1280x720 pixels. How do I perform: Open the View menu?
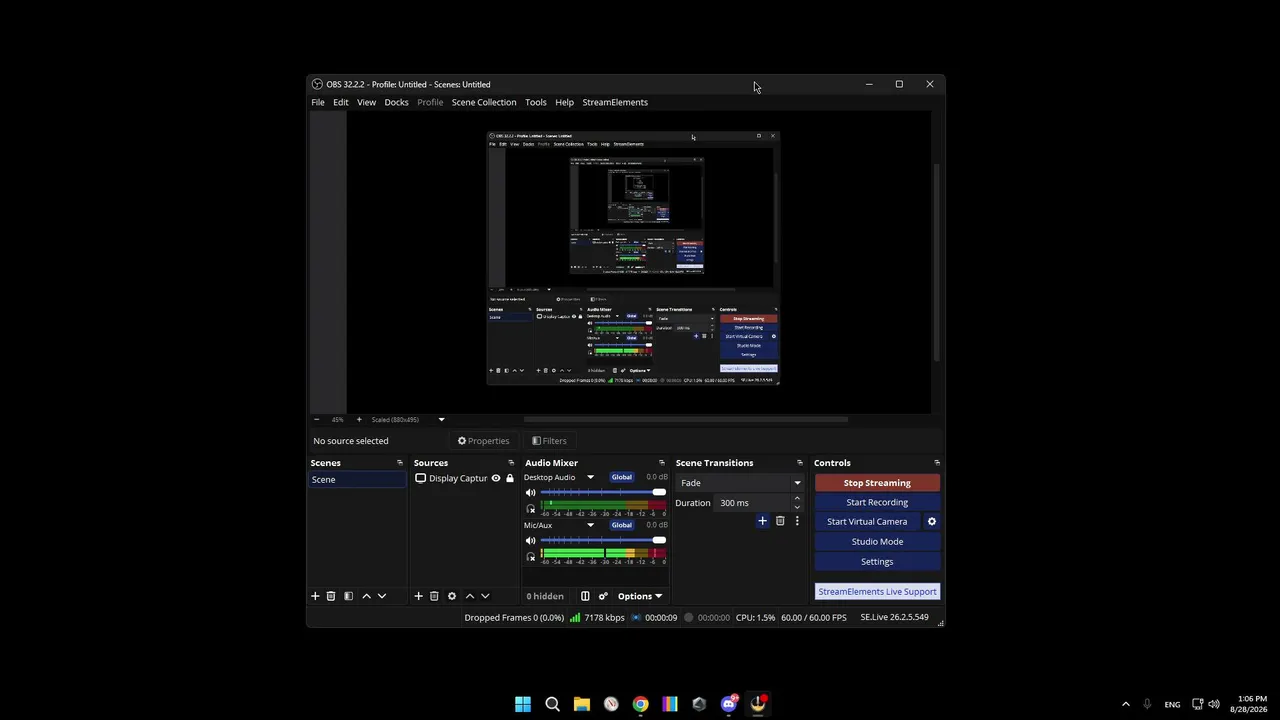click(x=367, y=102)
